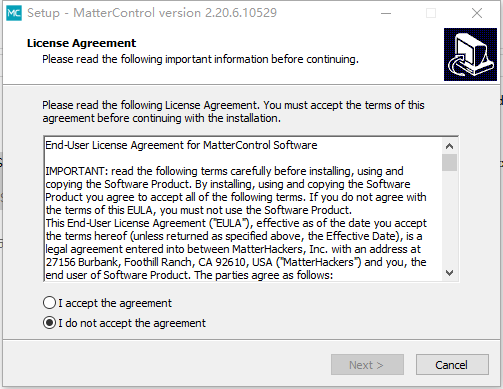Select "I do not accept the agreement"

point(49,323)
